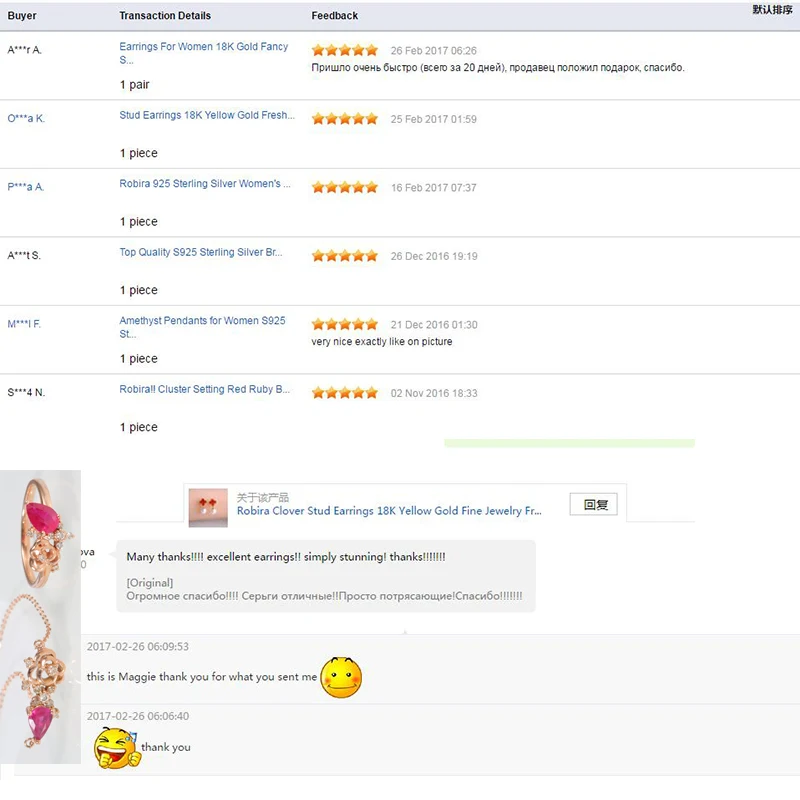Open 'Robira!! Cluster Setting Red Ruby' link
The height and width of the screenshot is (800, 800).
point(204,389)
